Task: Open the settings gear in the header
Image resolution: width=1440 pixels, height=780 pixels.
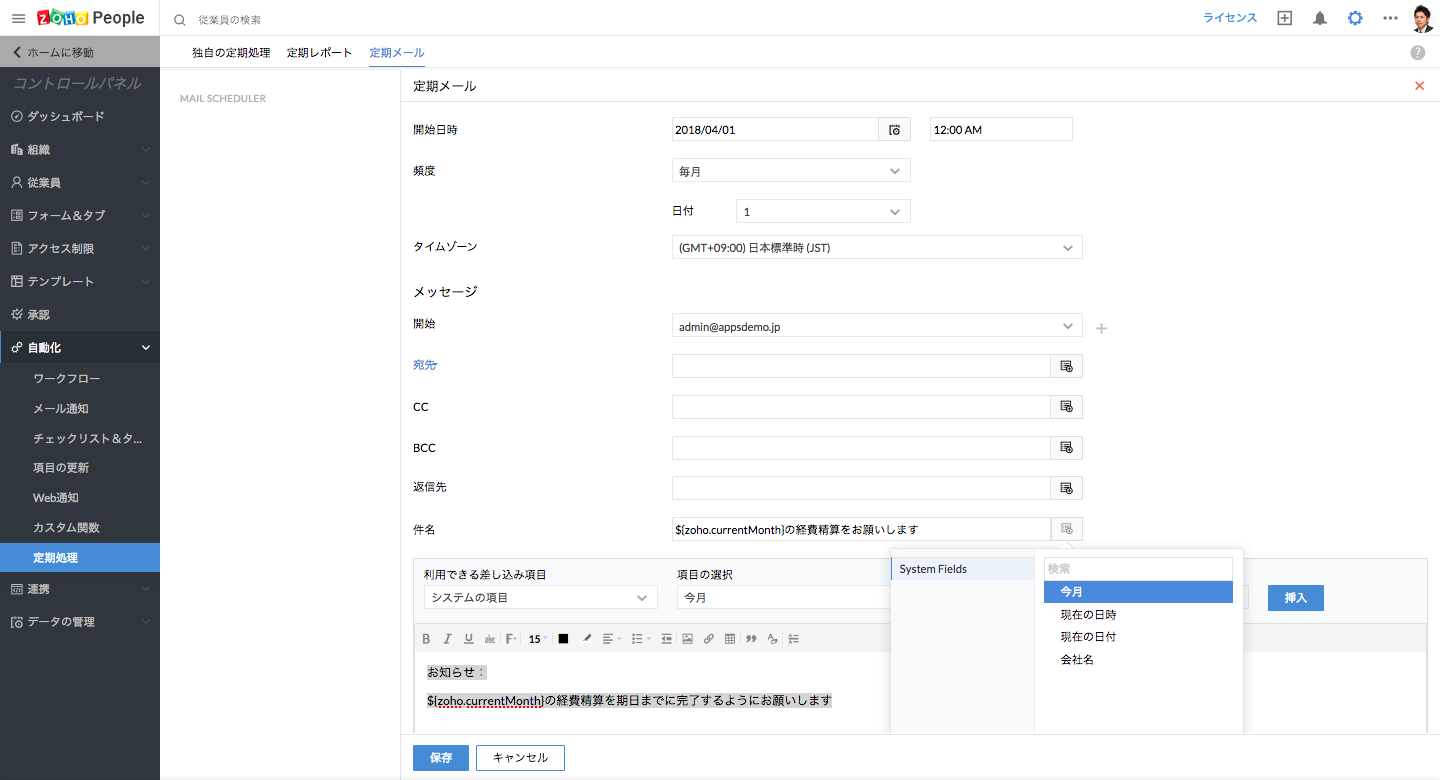Action: [1355, 18]
